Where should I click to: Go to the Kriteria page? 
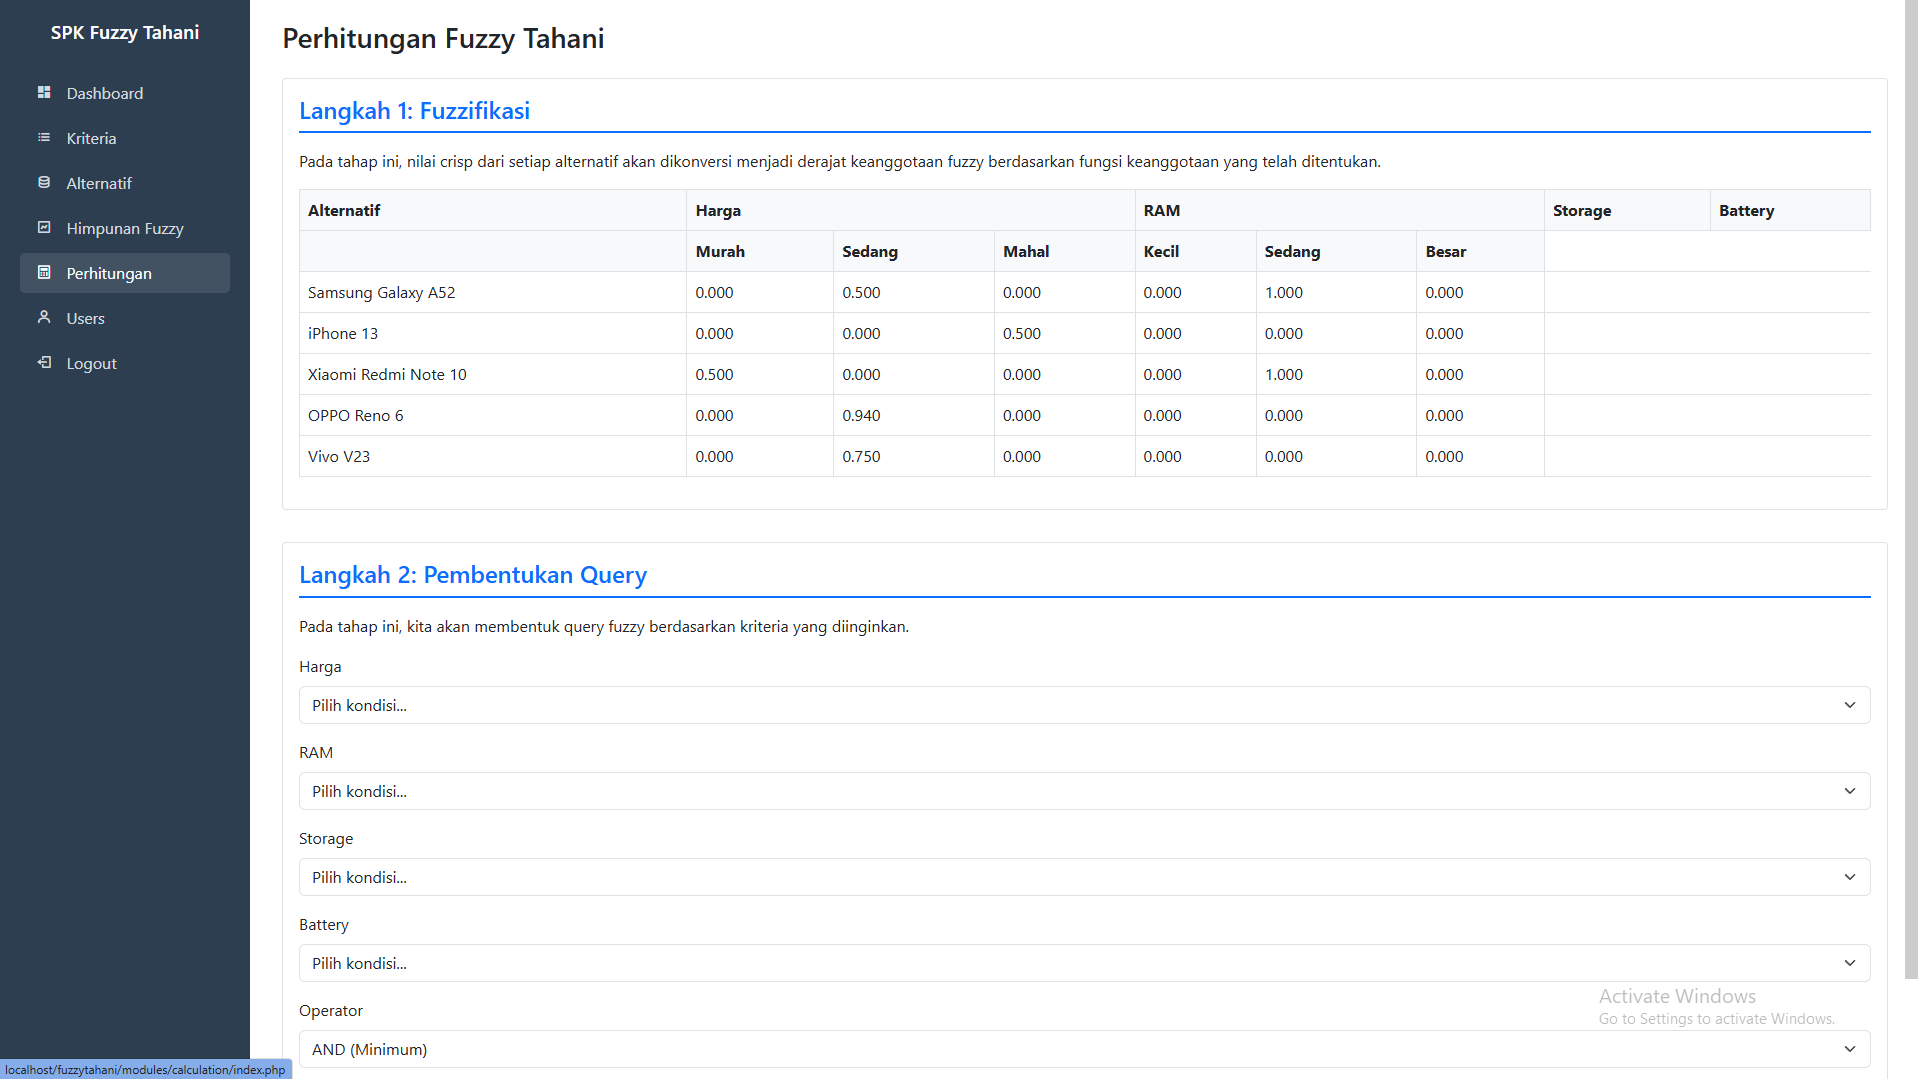[x=125, y=138]
